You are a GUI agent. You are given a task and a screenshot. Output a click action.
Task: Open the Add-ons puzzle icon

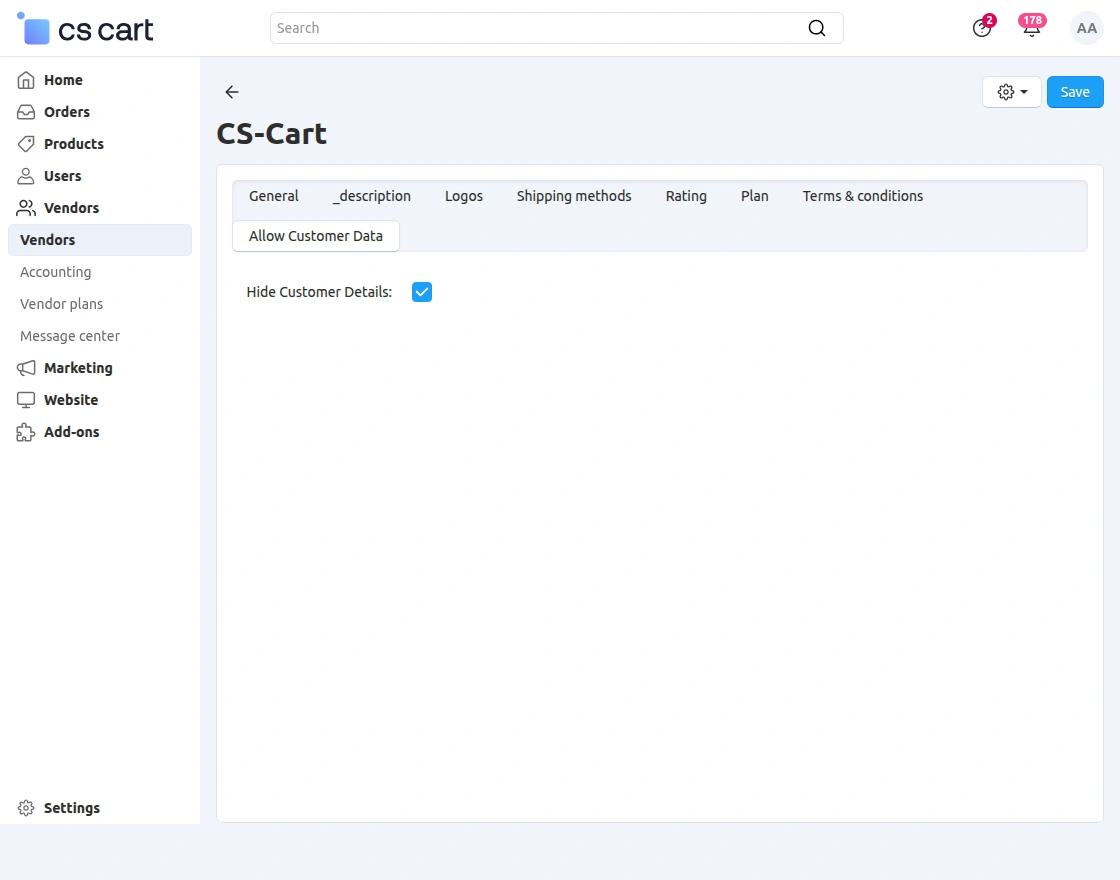pos(25,432)
